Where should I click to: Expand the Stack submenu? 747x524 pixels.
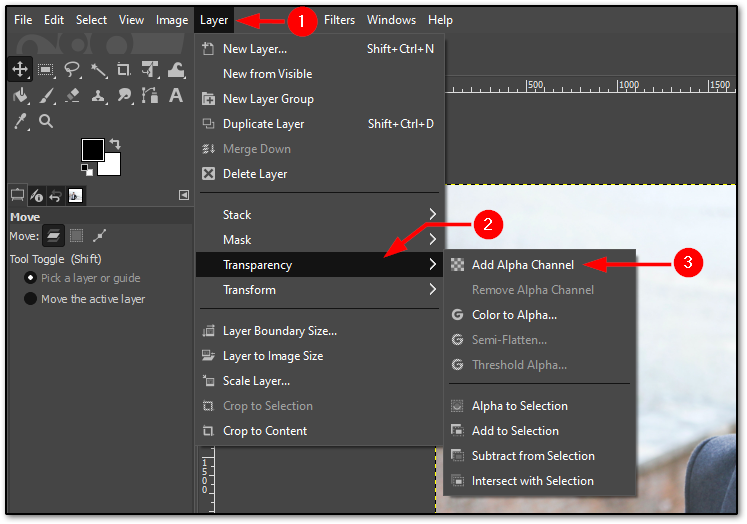pyautogui.click(x=319, y=214)
